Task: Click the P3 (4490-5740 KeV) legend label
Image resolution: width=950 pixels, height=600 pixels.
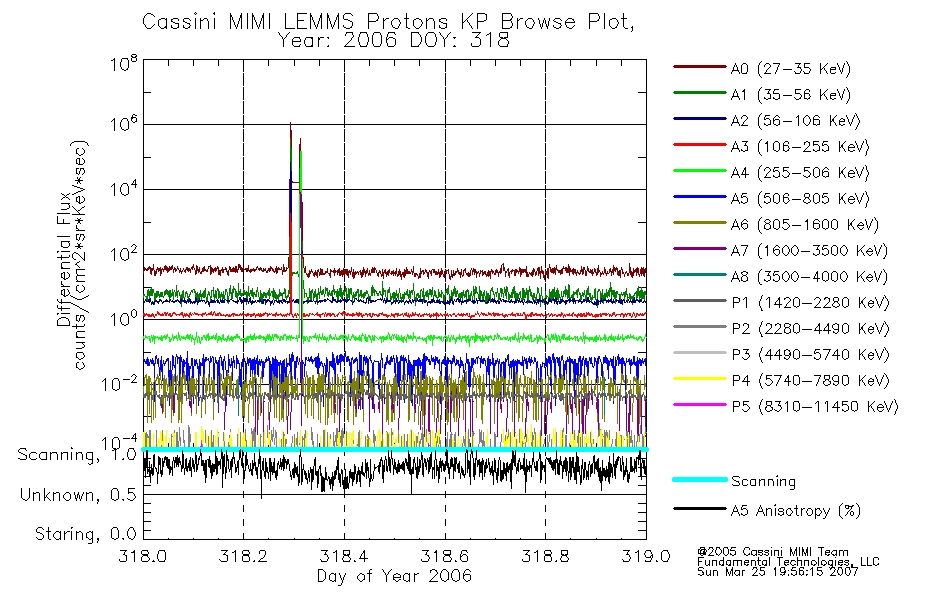Action: (x=810, y=355)
